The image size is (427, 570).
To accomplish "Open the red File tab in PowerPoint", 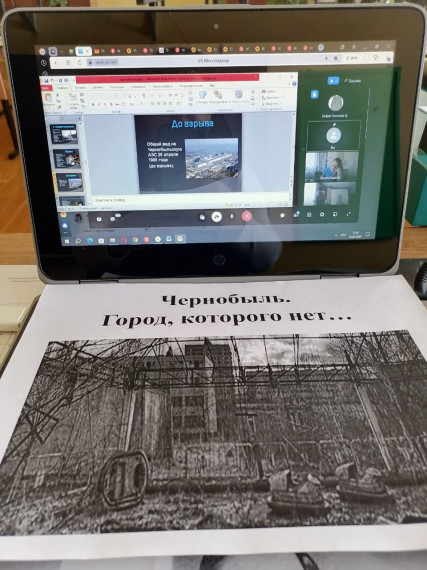I will point(47,88).
